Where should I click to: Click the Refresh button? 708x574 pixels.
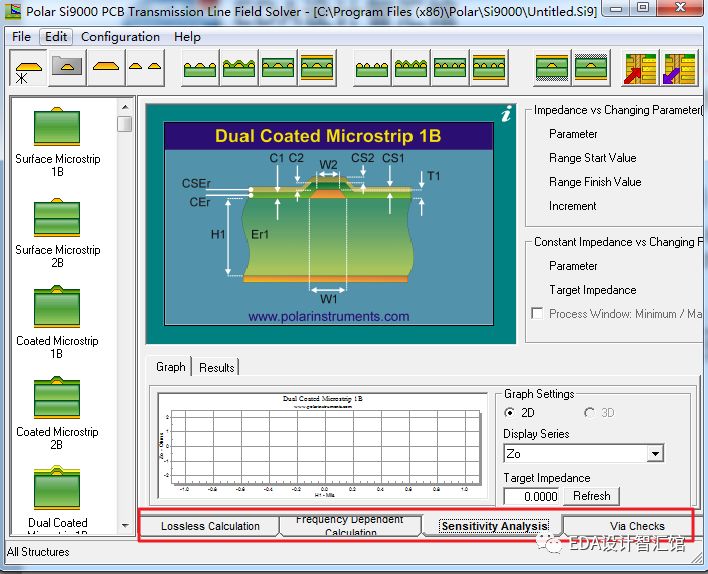click(x=591, y=496)
